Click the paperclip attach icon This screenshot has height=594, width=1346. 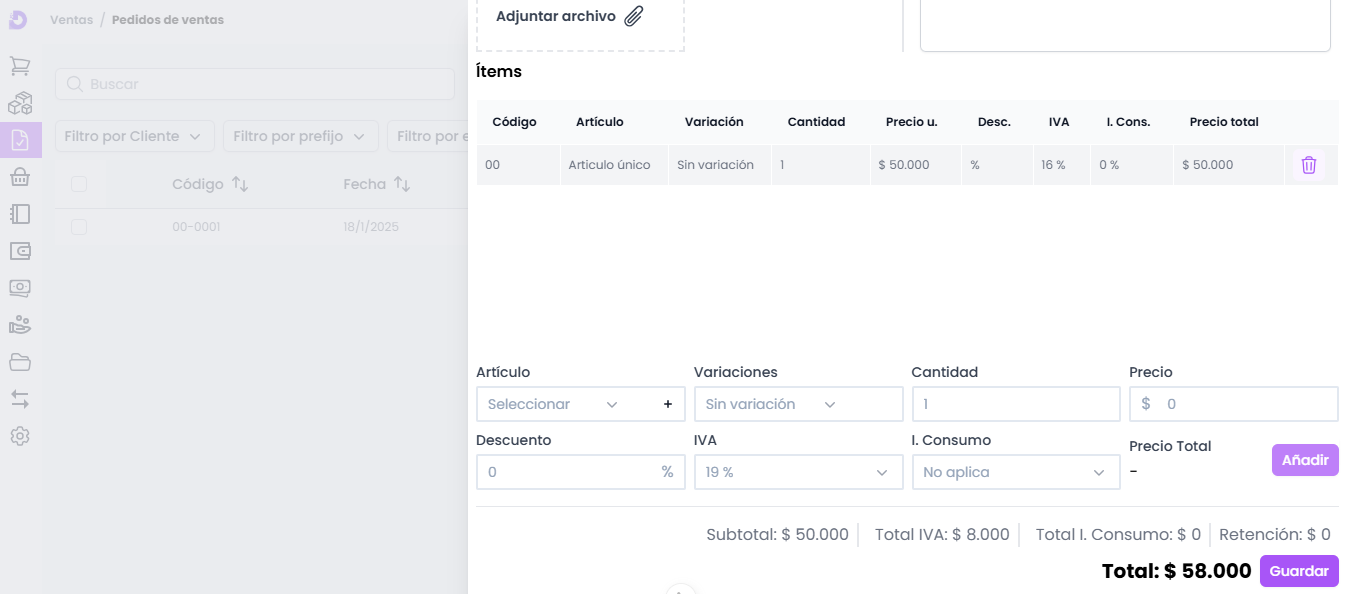634,16
